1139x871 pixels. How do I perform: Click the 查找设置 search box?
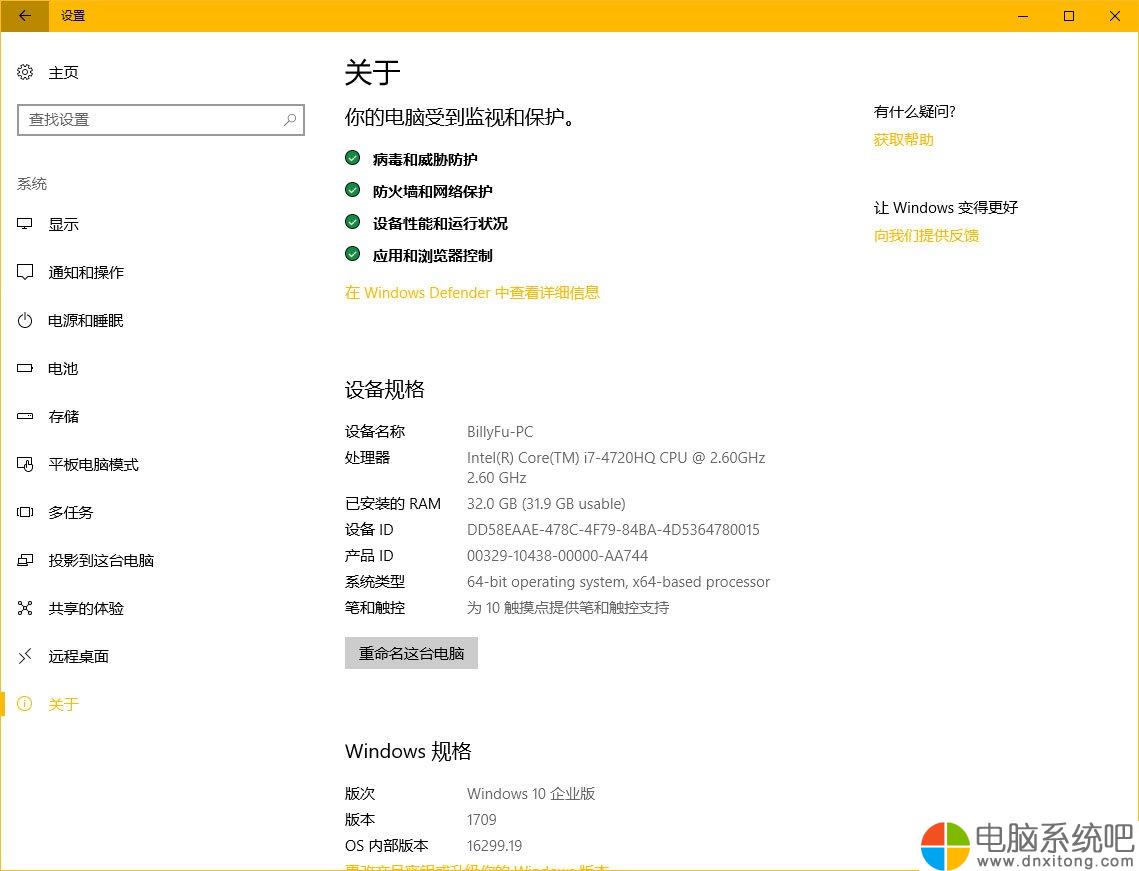tap(161, 120)
